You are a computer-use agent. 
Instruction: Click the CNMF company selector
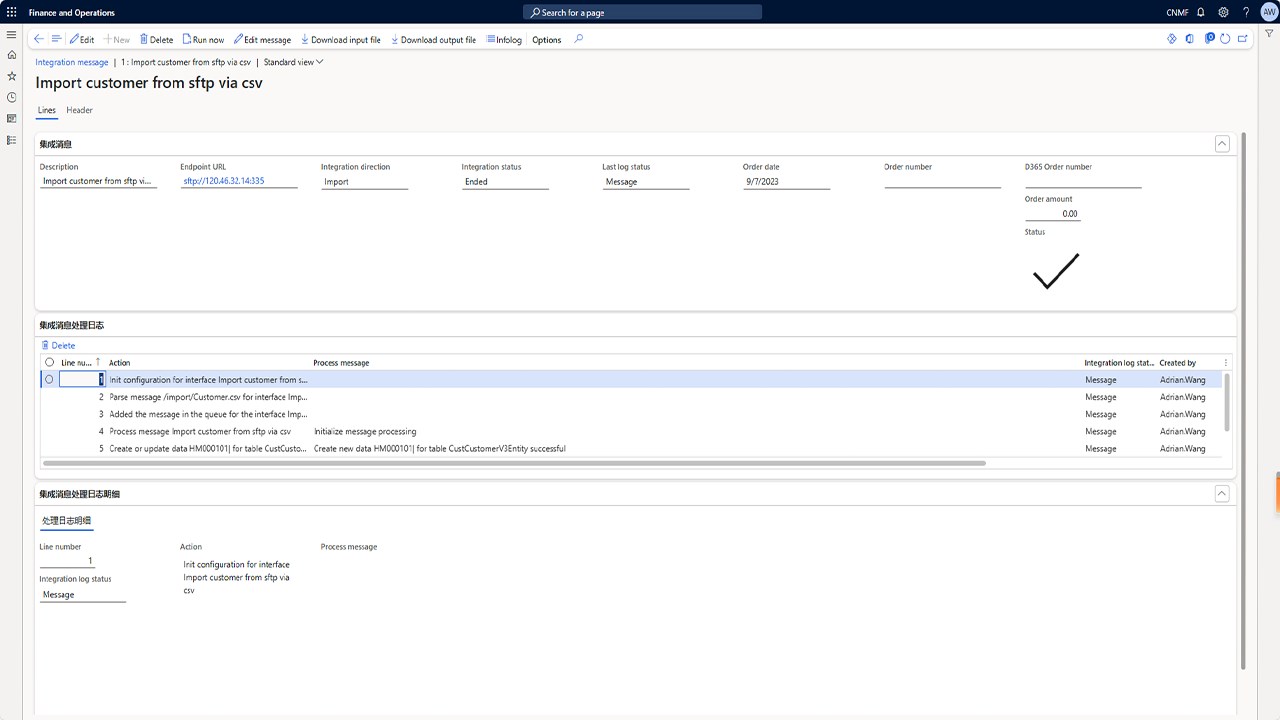click(x=1177, y=12)
